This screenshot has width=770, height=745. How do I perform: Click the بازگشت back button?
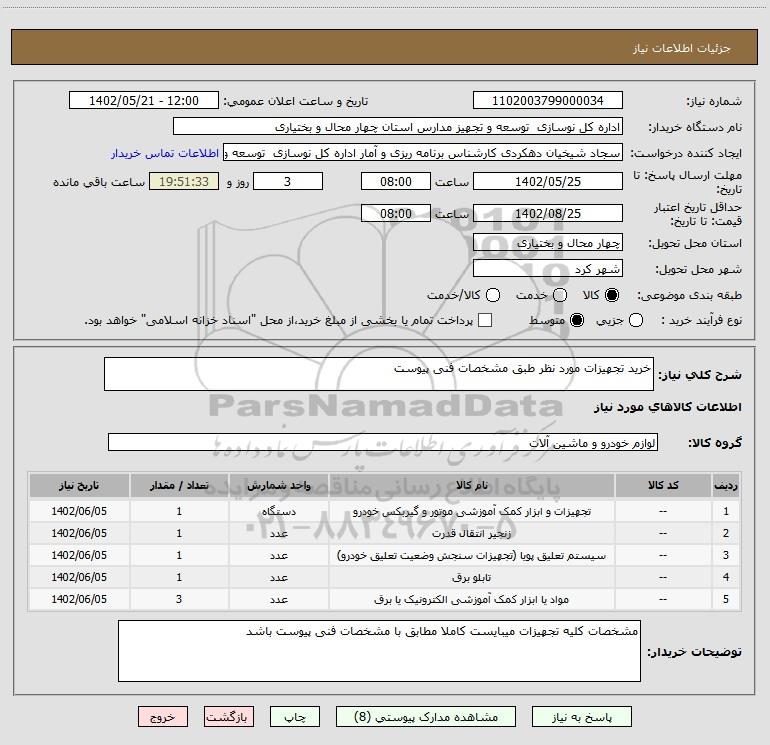229,717
